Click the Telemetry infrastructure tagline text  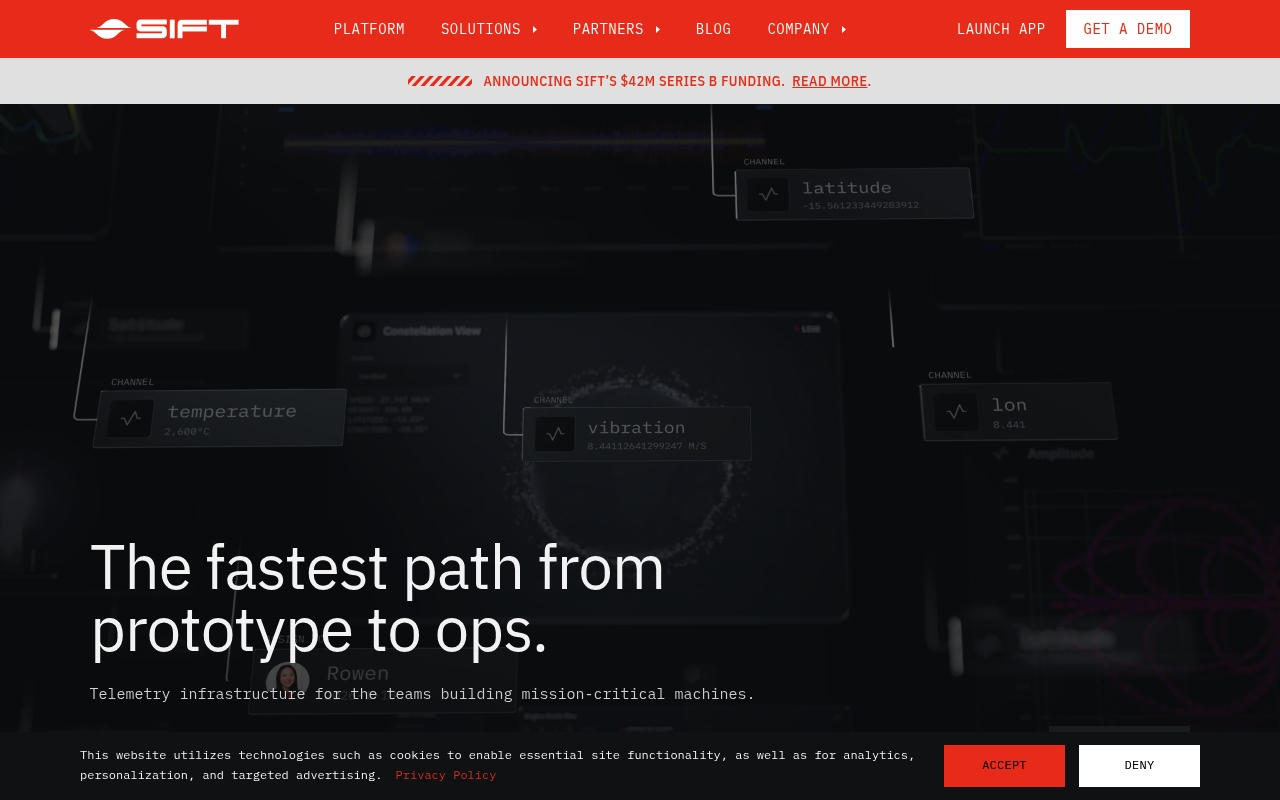pos(422,694)
